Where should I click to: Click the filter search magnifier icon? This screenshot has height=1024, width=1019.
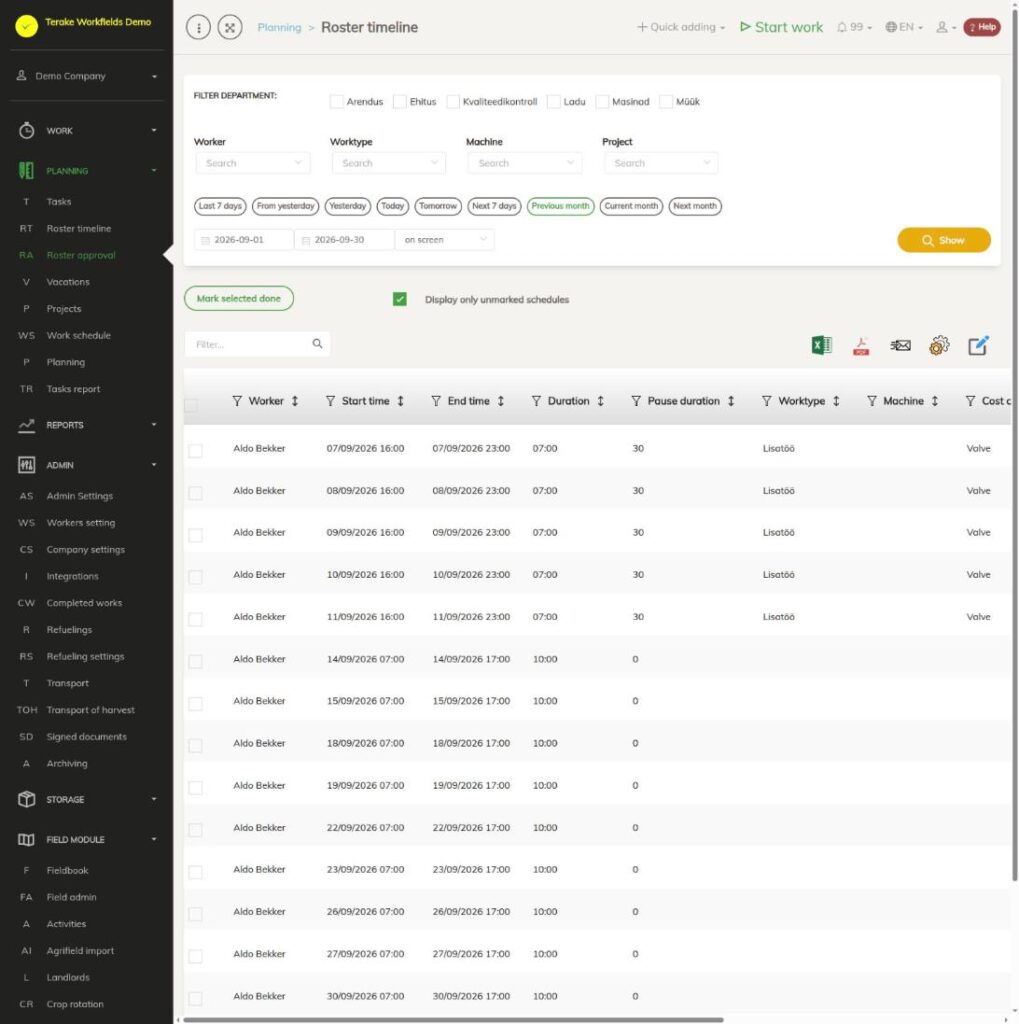click(317, 344)
